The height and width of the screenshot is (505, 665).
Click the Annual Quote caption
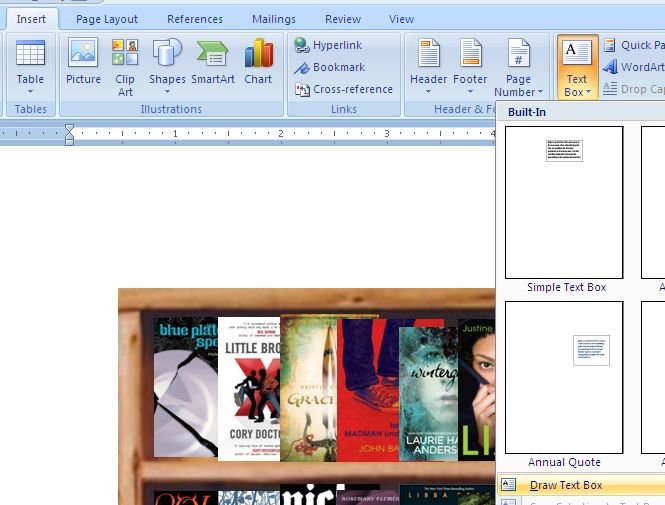564,462
